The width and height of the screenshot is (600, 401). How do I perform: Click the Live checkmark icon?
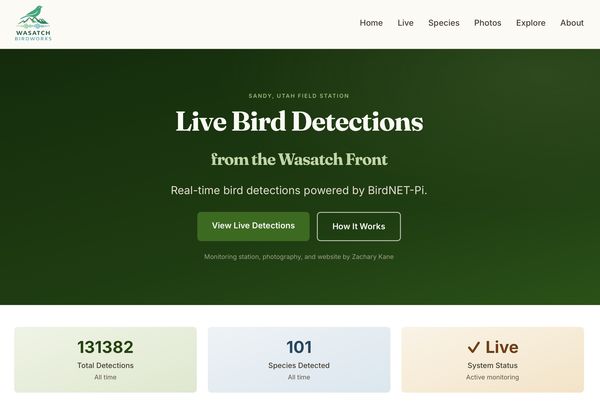click(473, 347)
